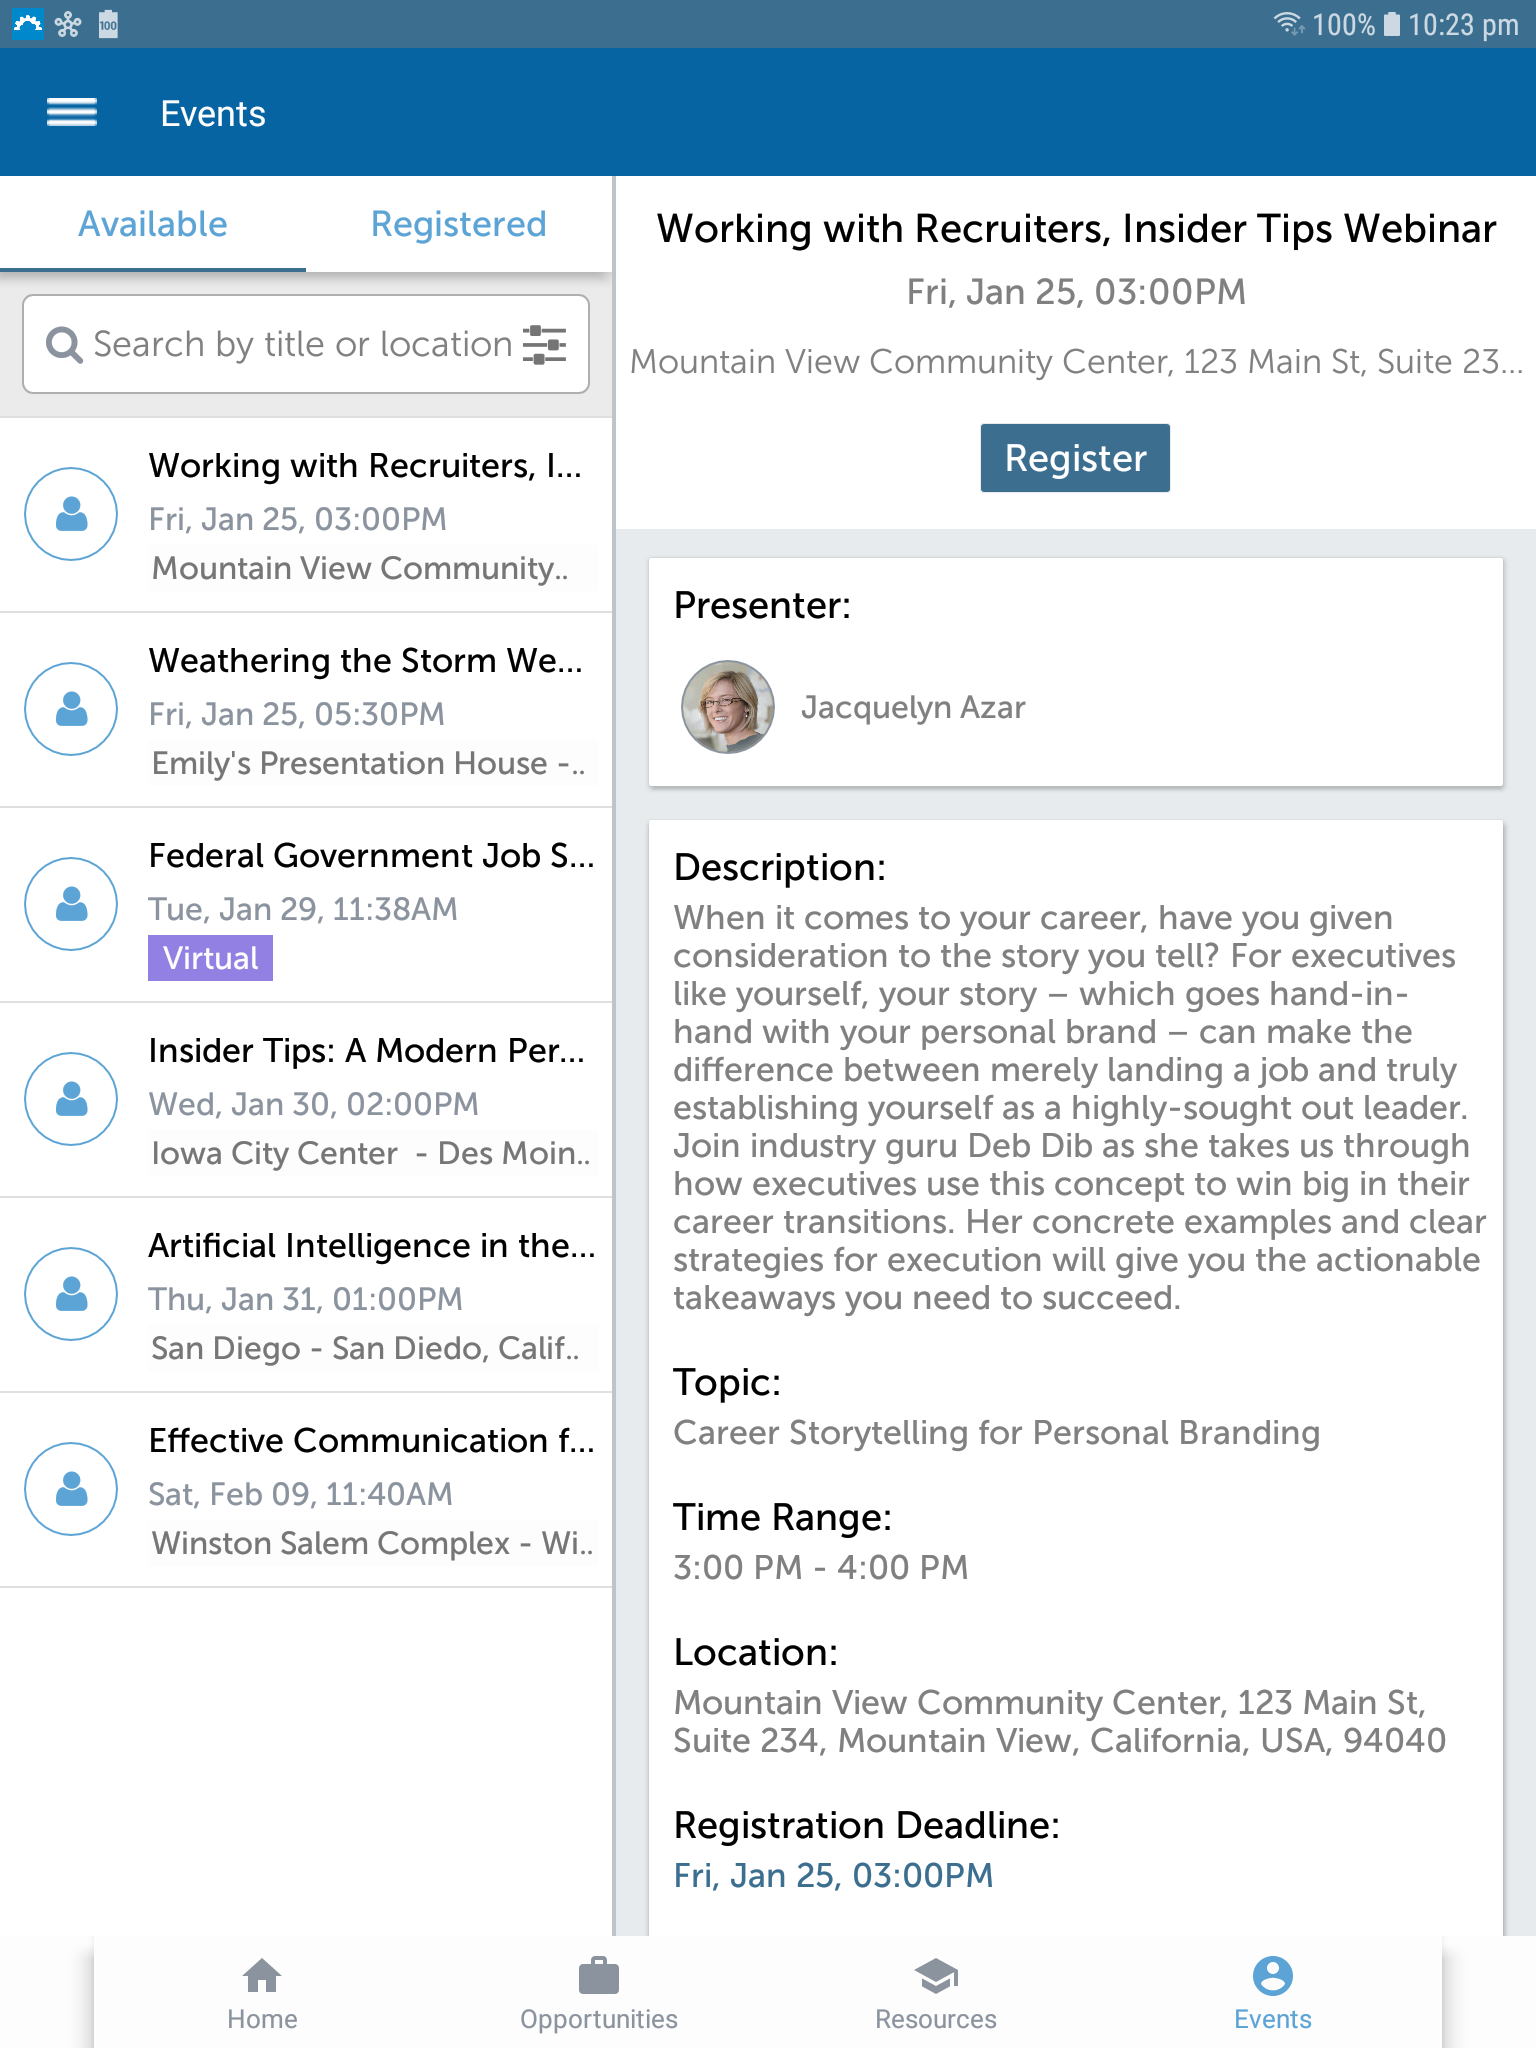Screen dimensions: 1536x2048
Task: Click the search magnifier icon
Action: coord(64,345)
